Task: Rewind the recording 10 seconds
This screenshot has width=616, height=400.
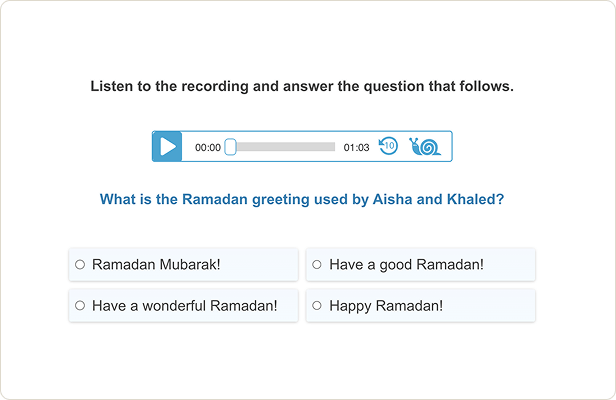Action: [x=389, y=147]
